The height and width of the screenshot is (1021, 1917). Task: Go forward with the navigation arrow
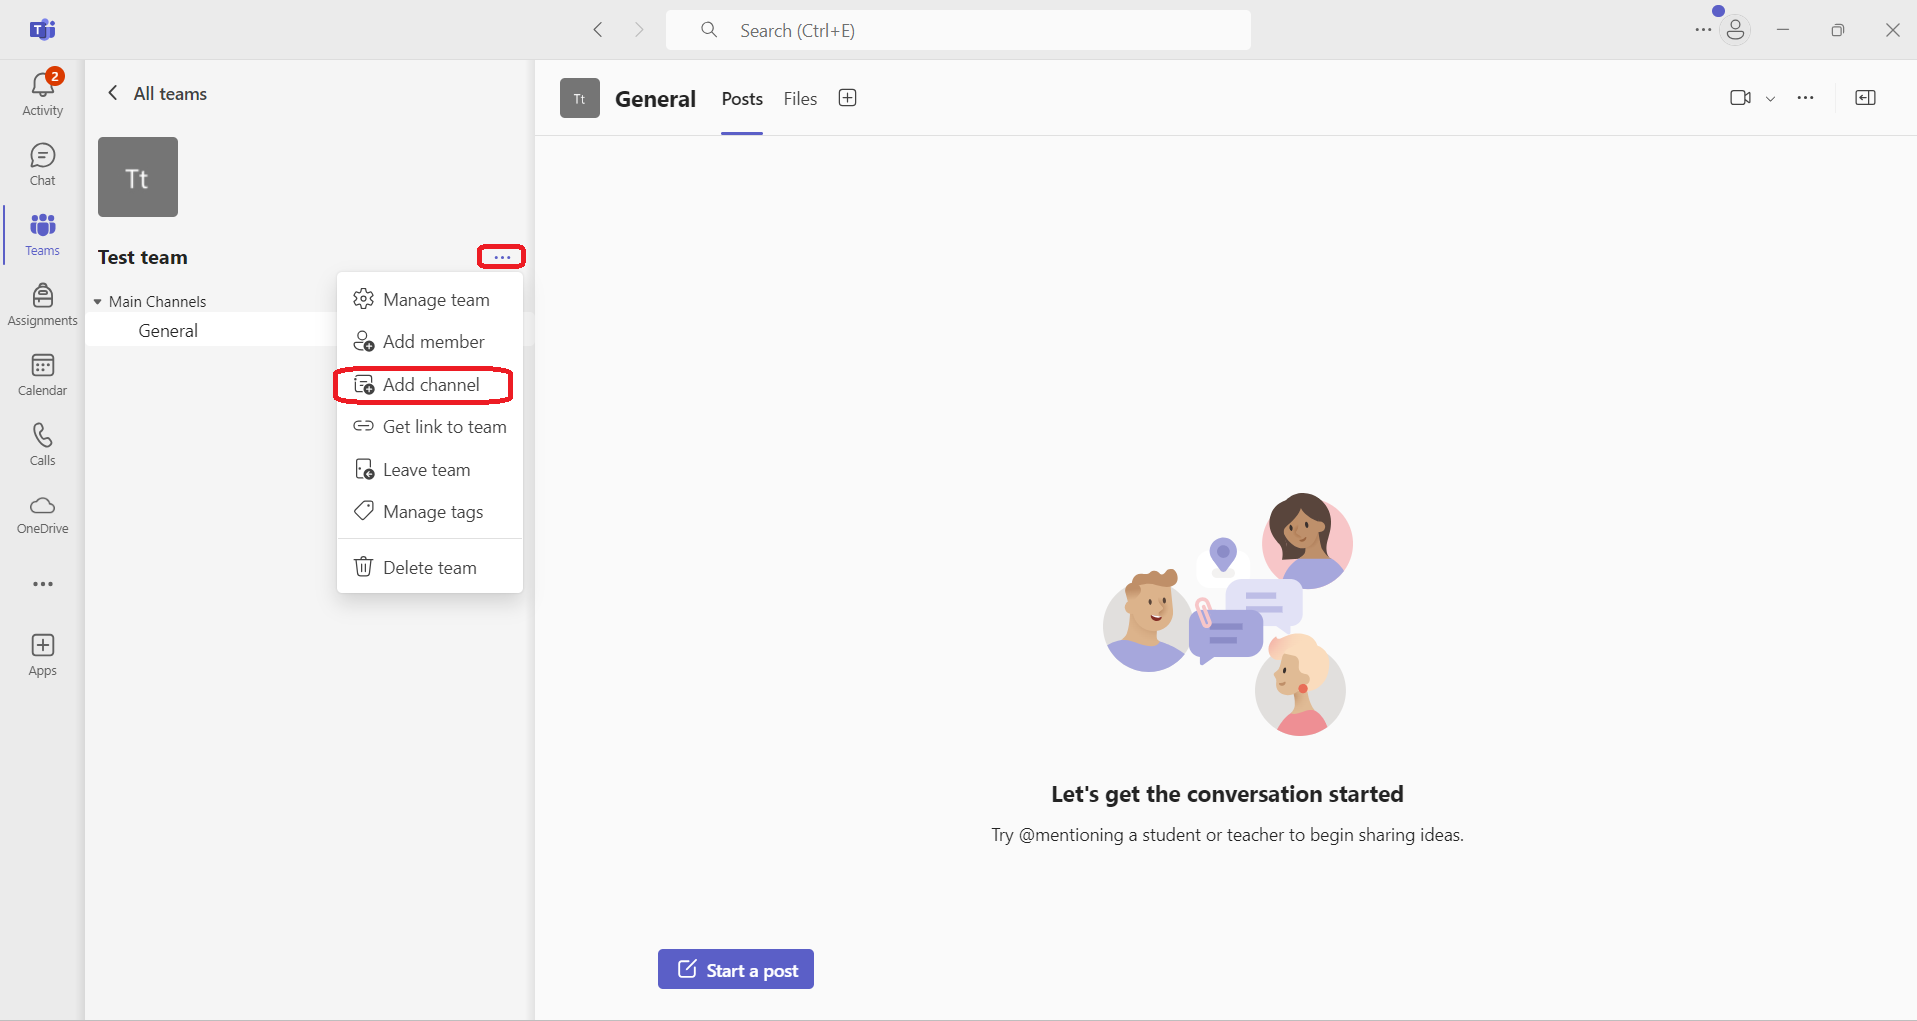[x=639, y=30]
